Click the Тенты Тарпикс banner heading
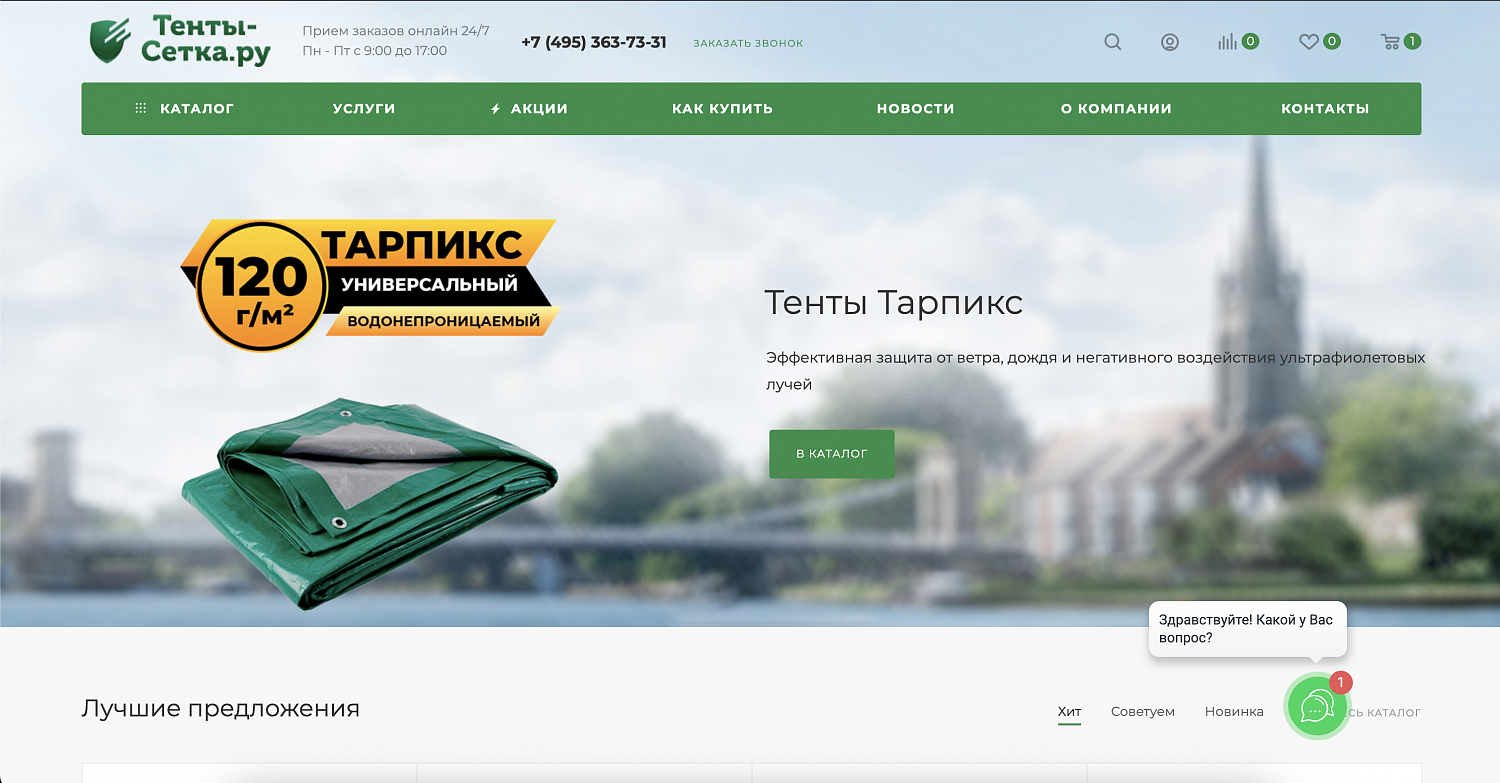Screen dimensions: 1500x783 click(893, 302)
